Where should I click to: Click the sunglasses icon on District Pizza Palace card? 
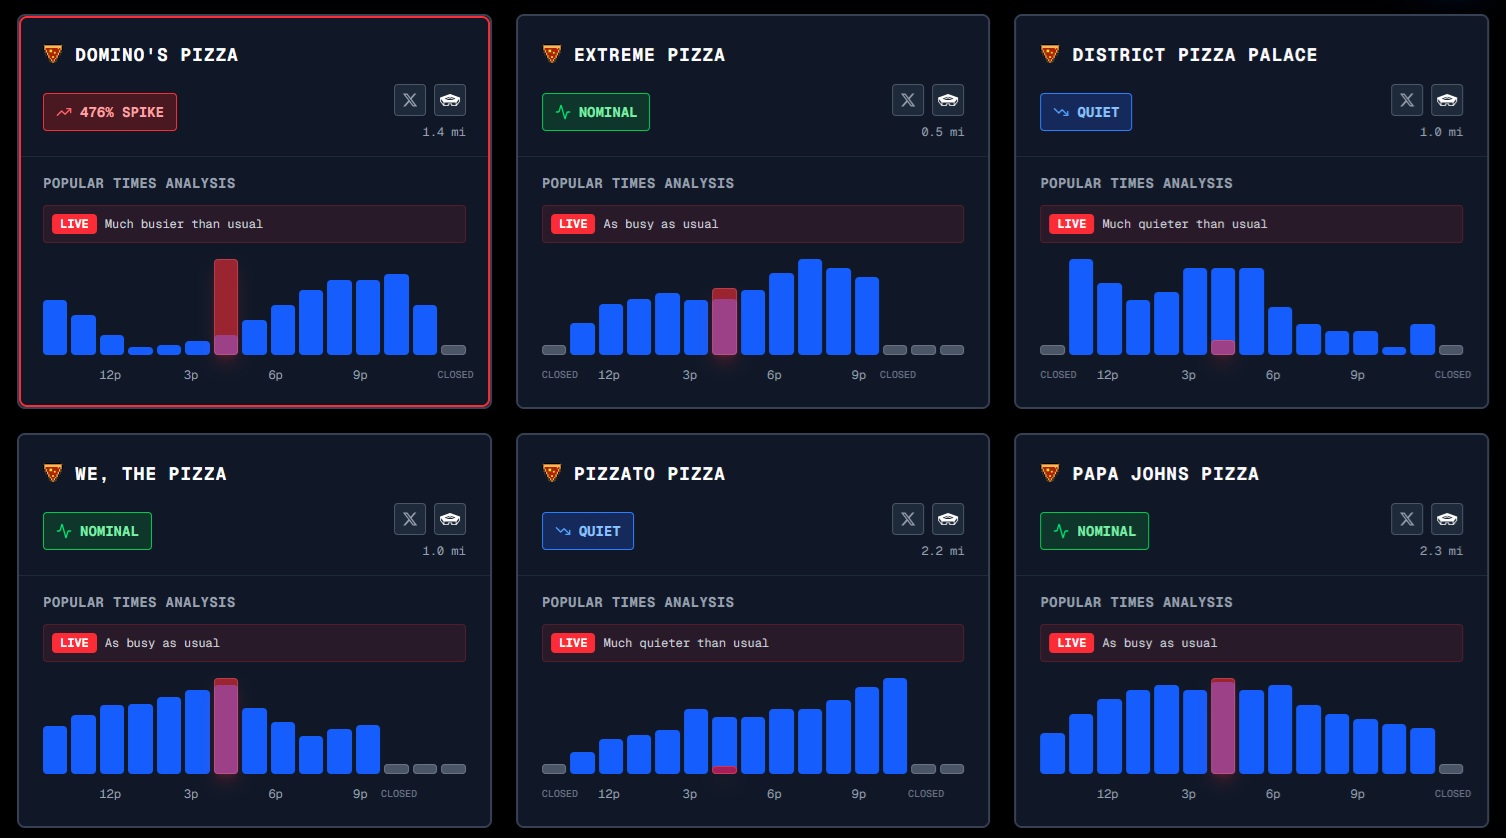1447,100
